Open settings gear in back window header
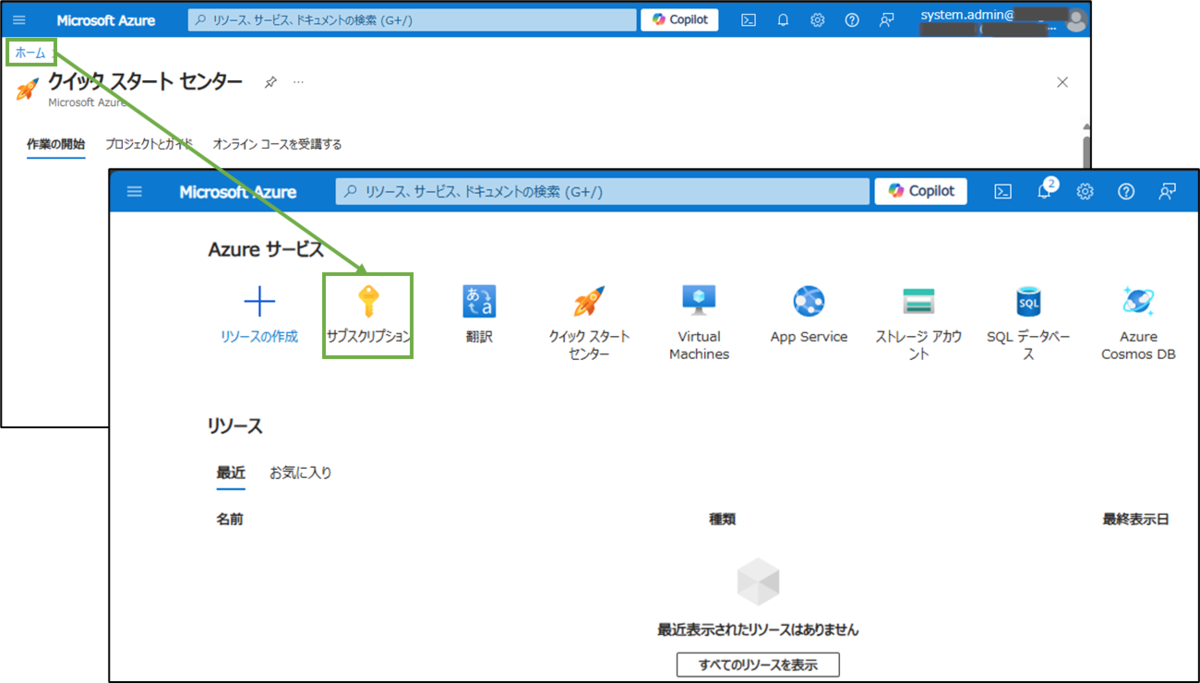The width and height of the screenshot is (1200, 683). (x=817, y=20)
